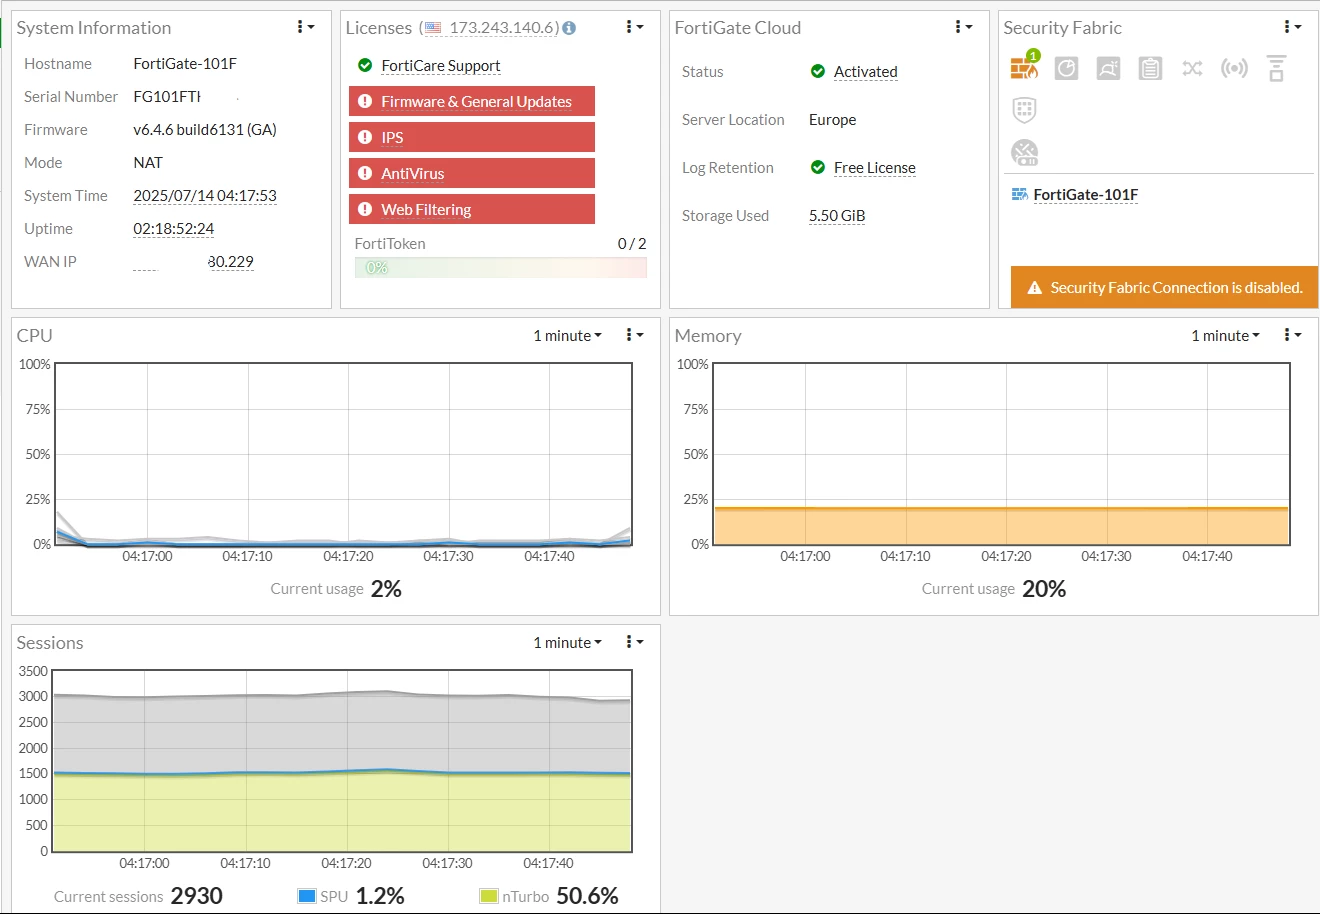Click the green check icon beside FortiCare Support

[365, 65]
